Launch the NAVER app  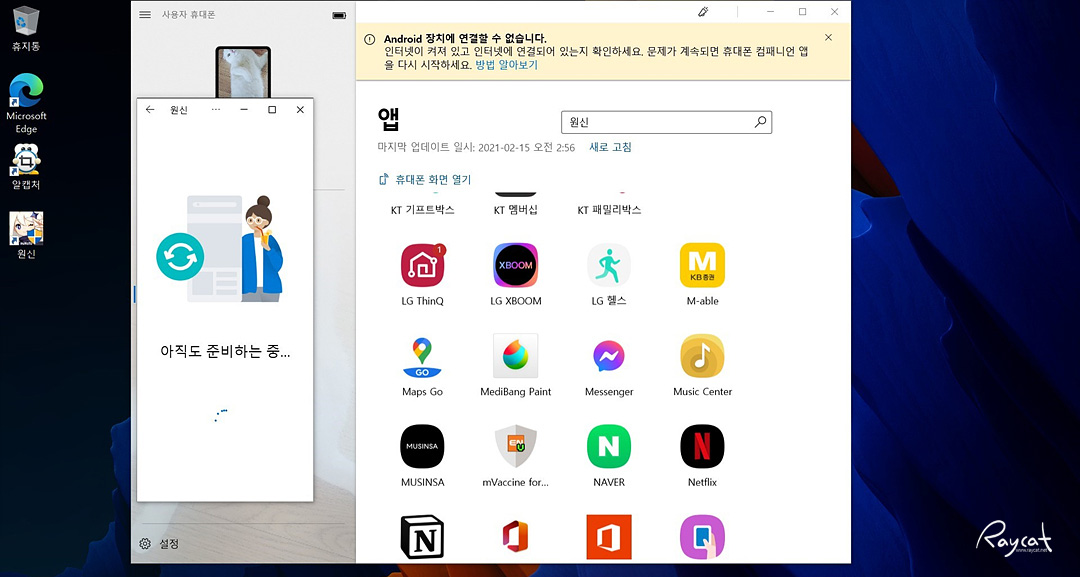[608, 447]
